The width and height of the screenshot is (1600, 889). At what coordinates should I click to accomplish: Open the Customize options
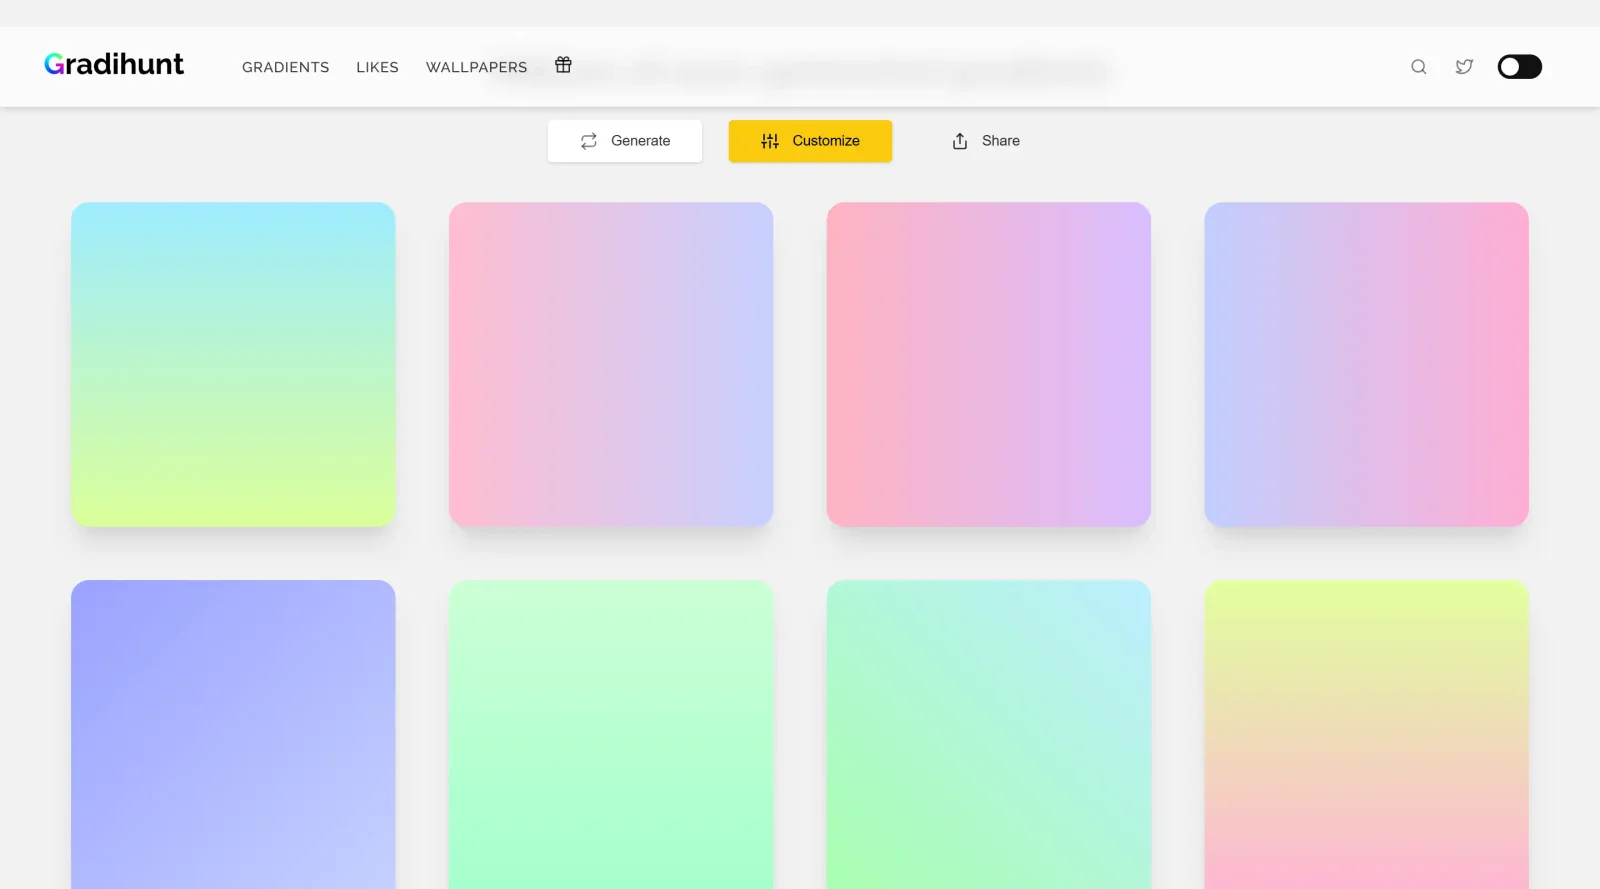coord(810,141)
